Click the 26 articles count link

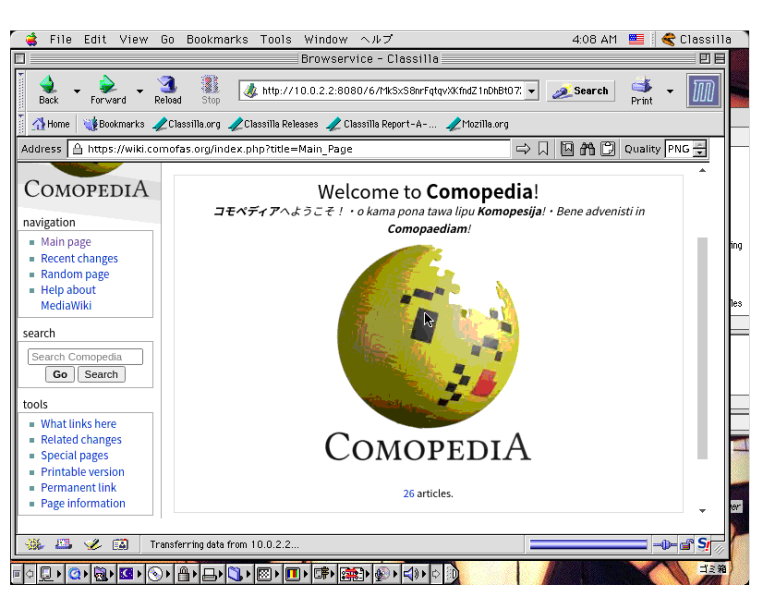pyautogui.click(x=409, y=493)
